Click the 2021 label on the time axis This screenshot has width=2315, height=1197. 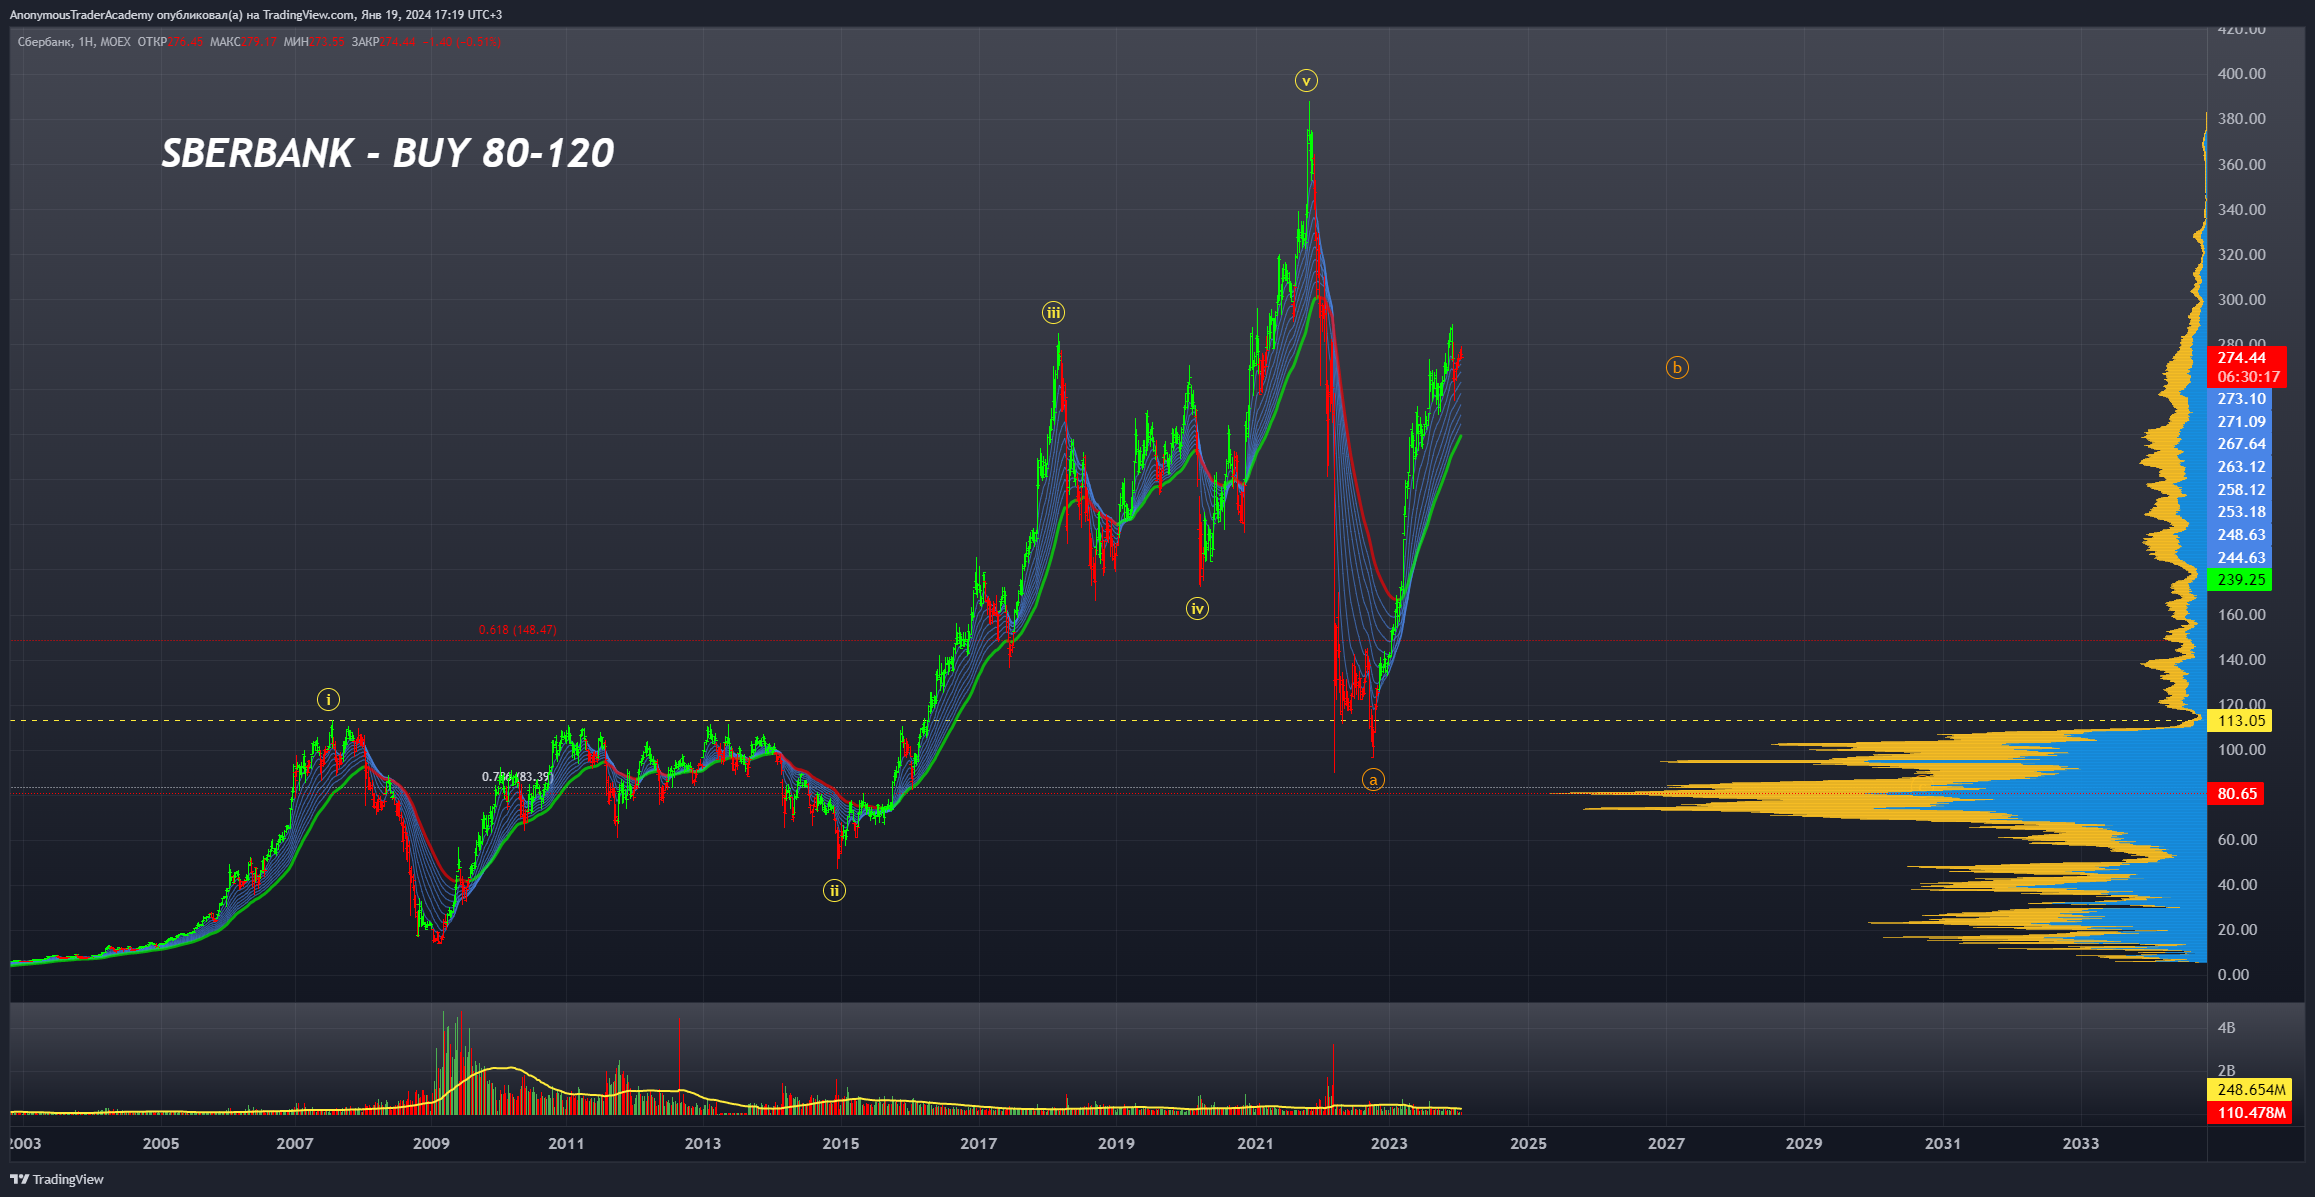(1254, 1144)
